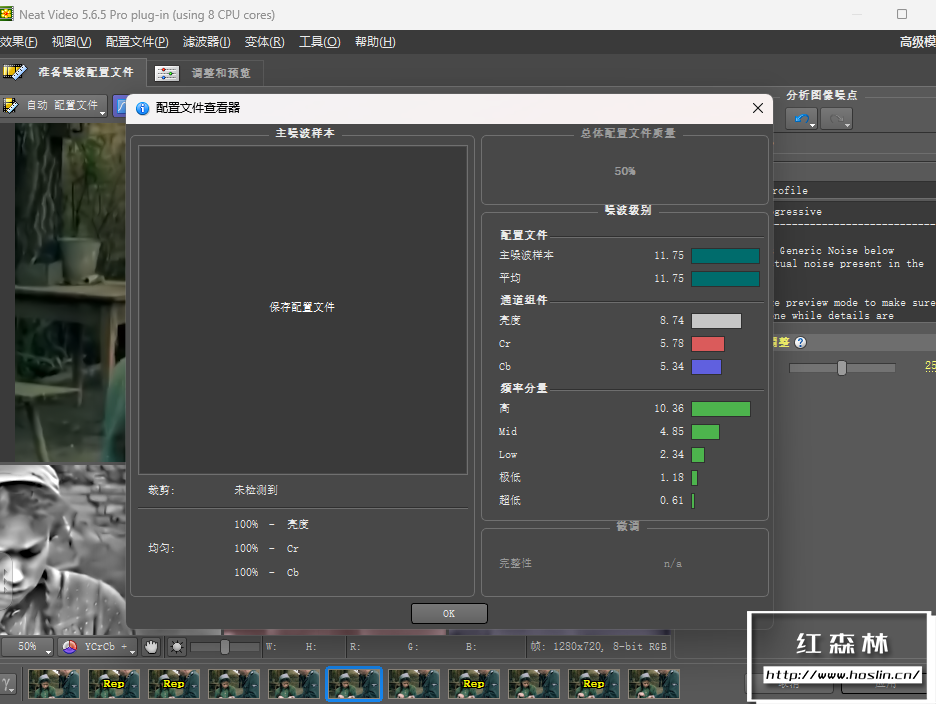
Task: Open the 工具(O) menu
Action: (319, 42)
